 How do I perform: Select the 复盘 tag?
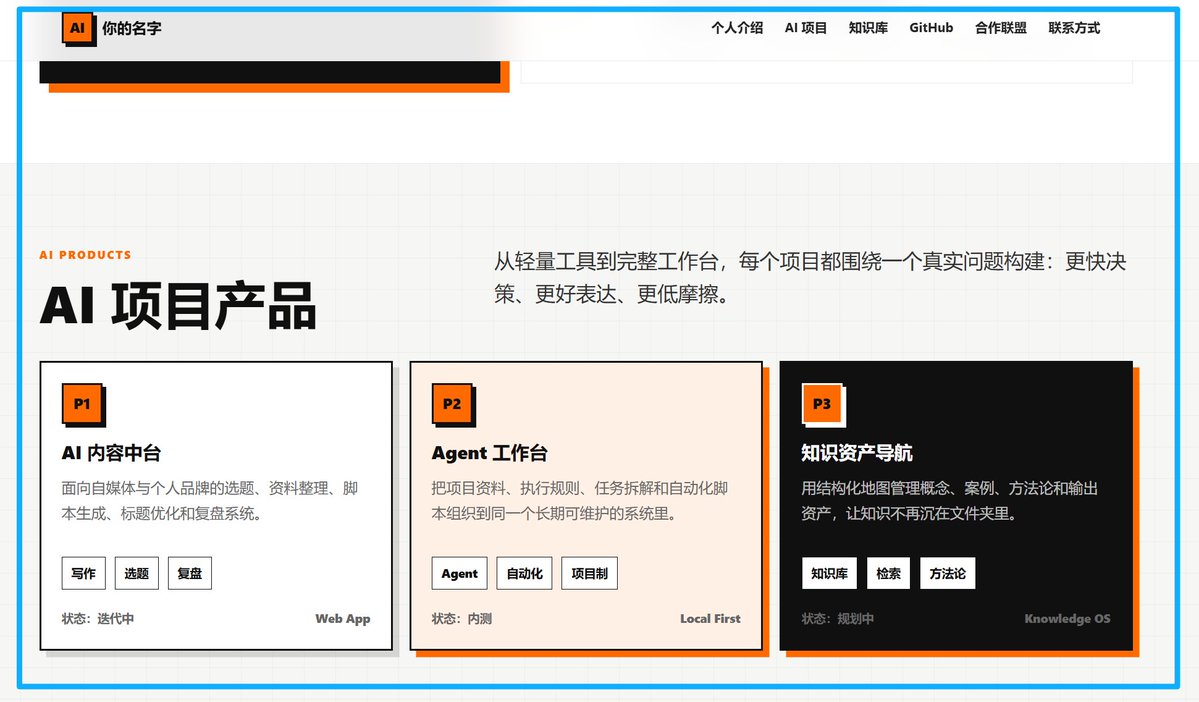tap(190, 574)
